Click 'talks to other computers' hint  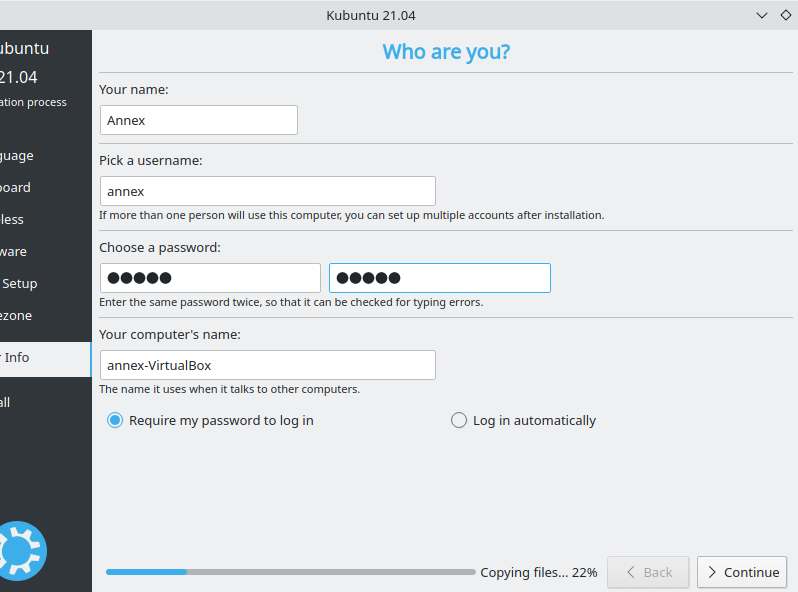point(230,389)
